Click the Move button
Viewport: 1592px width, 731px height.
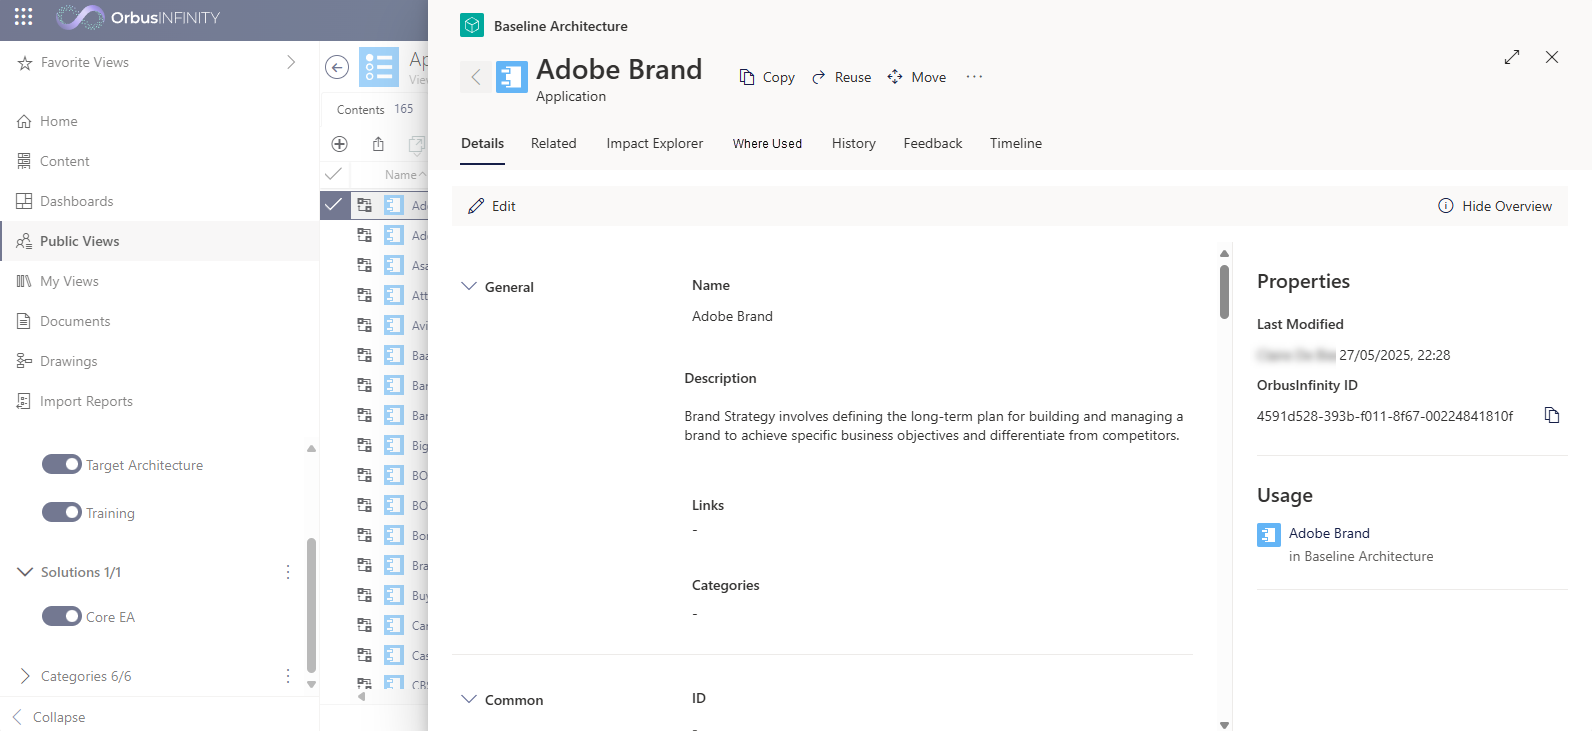(x=916, y=77)
